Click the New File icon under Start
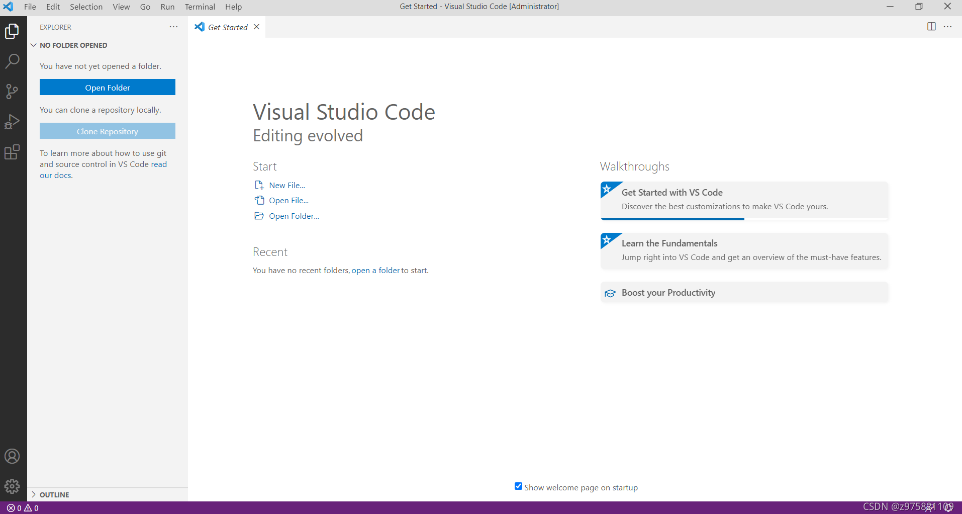 [x=259, y=185]
